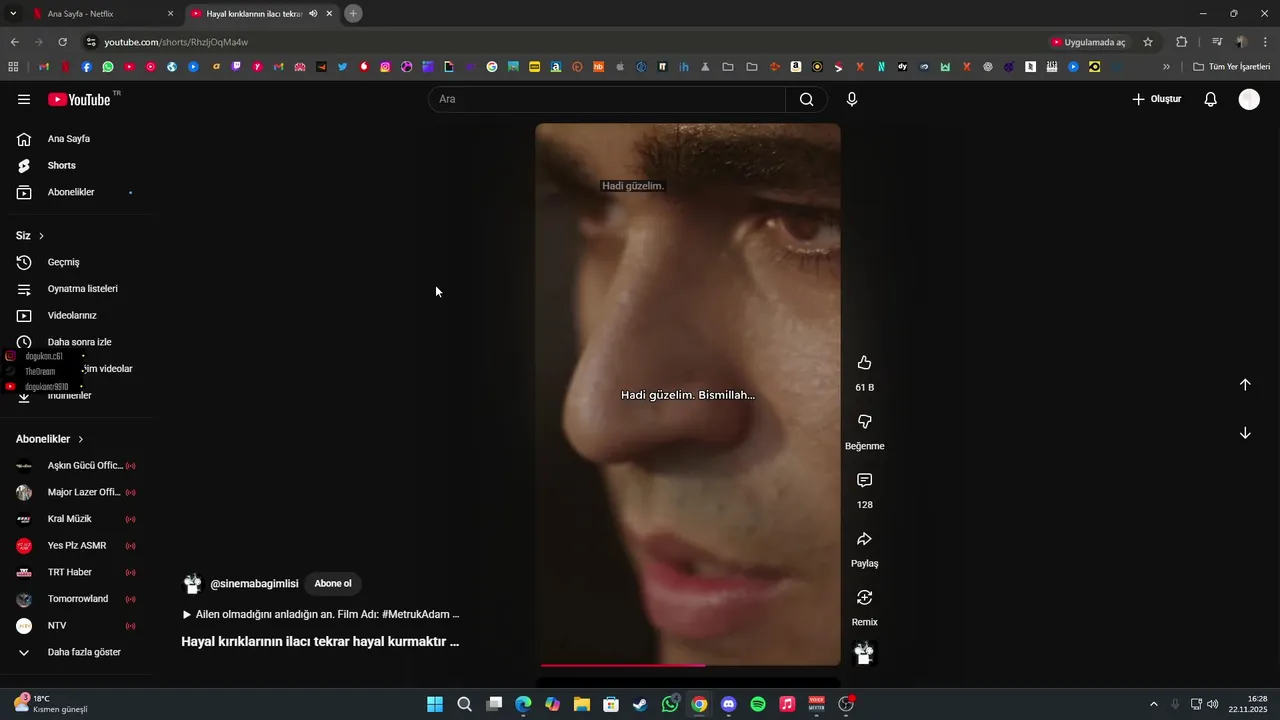
Task: Open Discord from the taskbar
Action: tap(728, 704)
